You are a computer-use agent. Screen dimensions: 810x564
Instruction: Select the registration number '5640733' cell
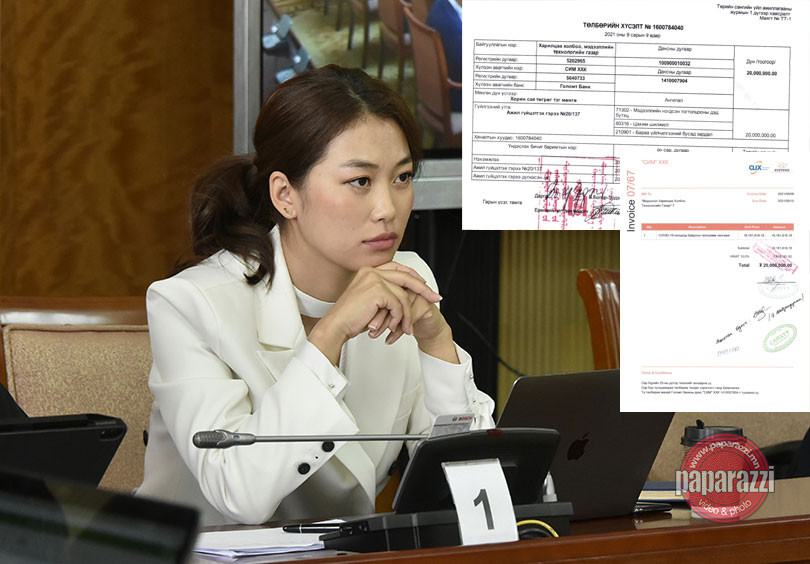tap(575, 77)
